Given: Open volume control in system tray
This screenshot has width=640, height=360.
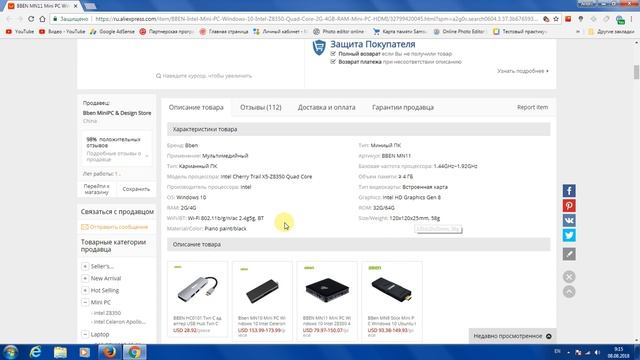Looking at the screenshot, I should tap(597, 352).
